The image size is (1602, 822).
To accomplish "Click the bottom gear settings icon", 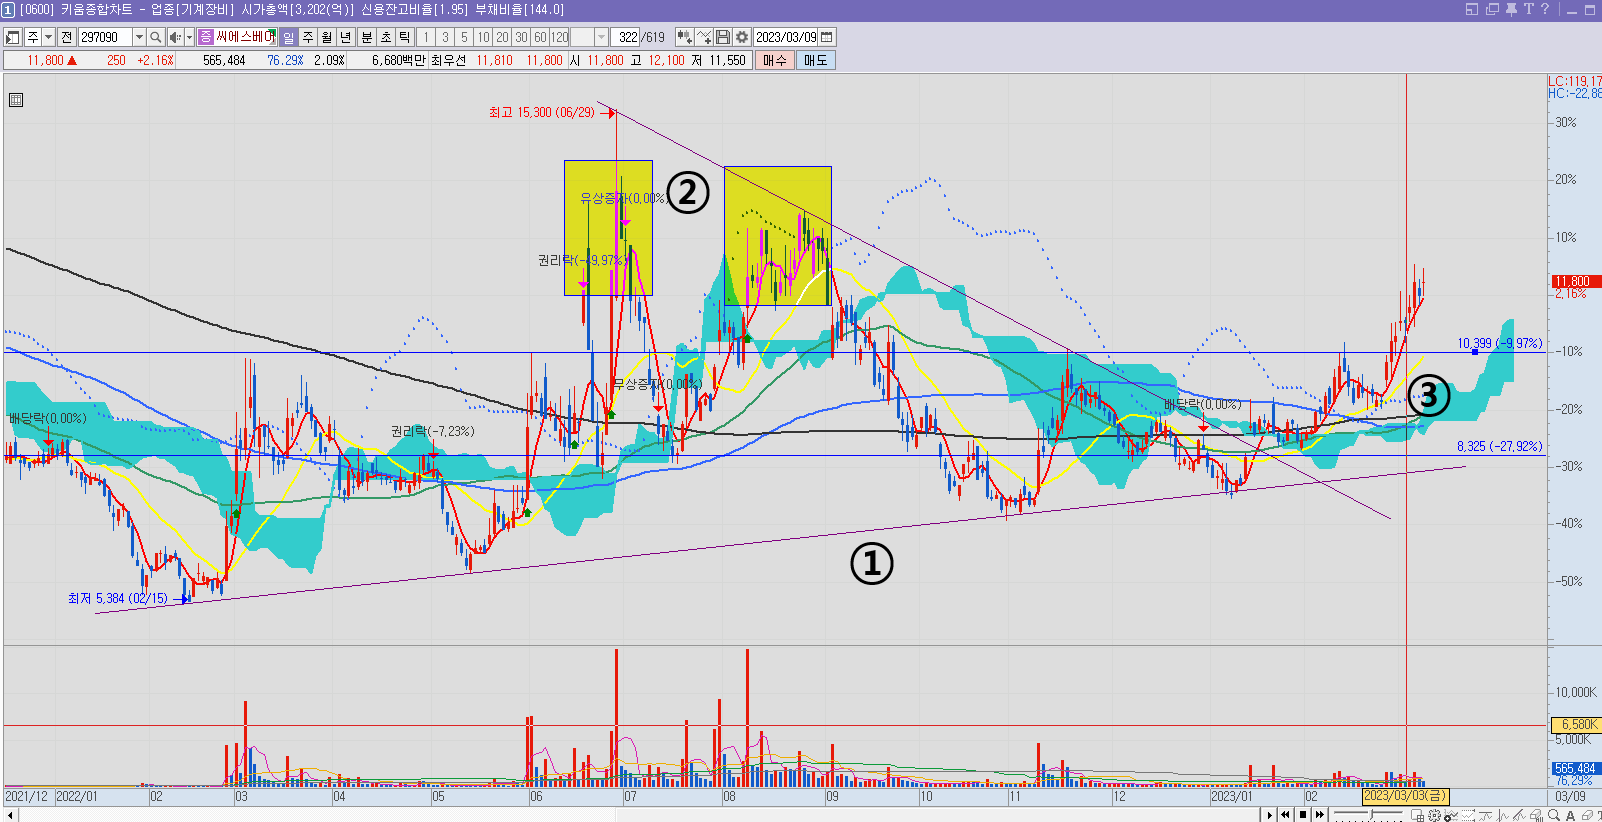I will click(x=1434, y=815).
